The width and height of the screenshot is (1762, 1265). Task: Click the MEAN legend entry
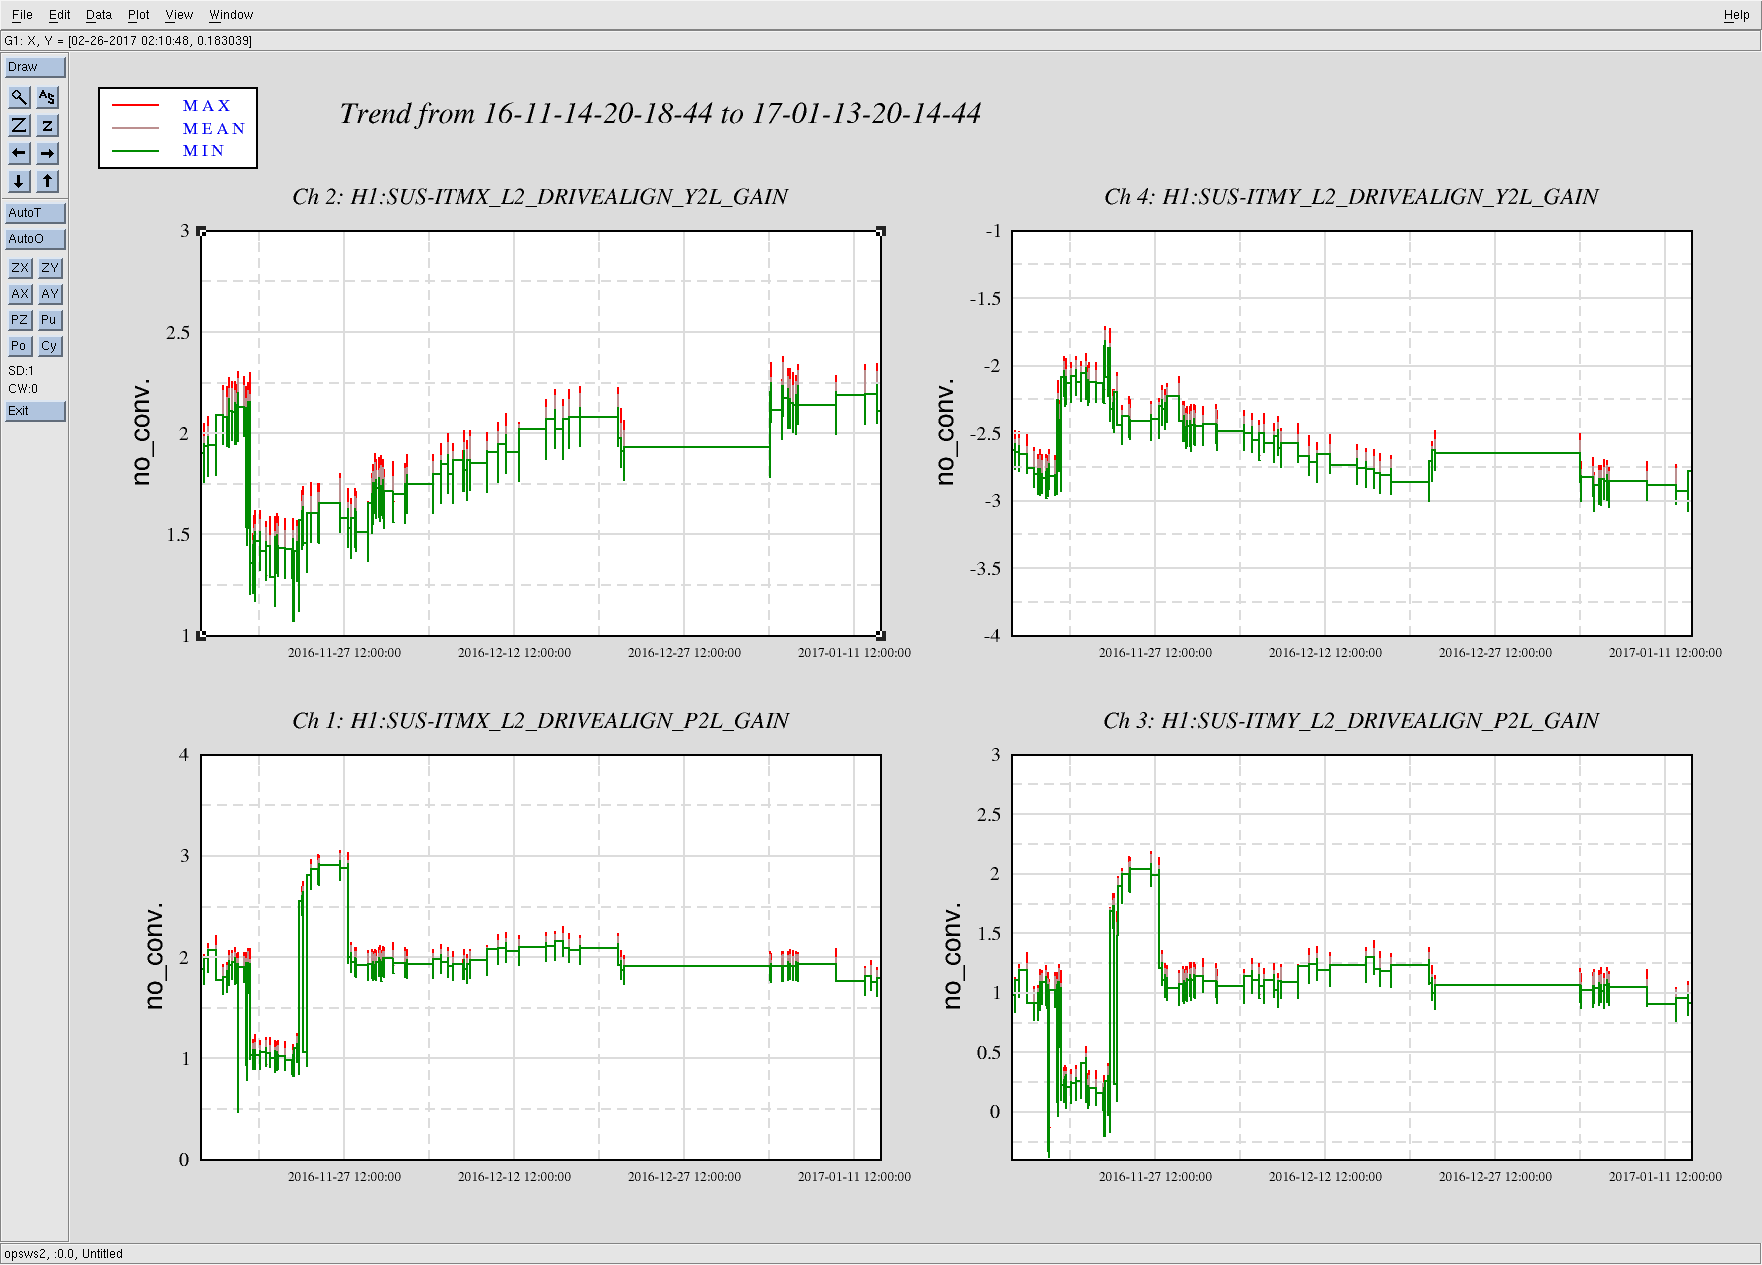coord(213,128)
